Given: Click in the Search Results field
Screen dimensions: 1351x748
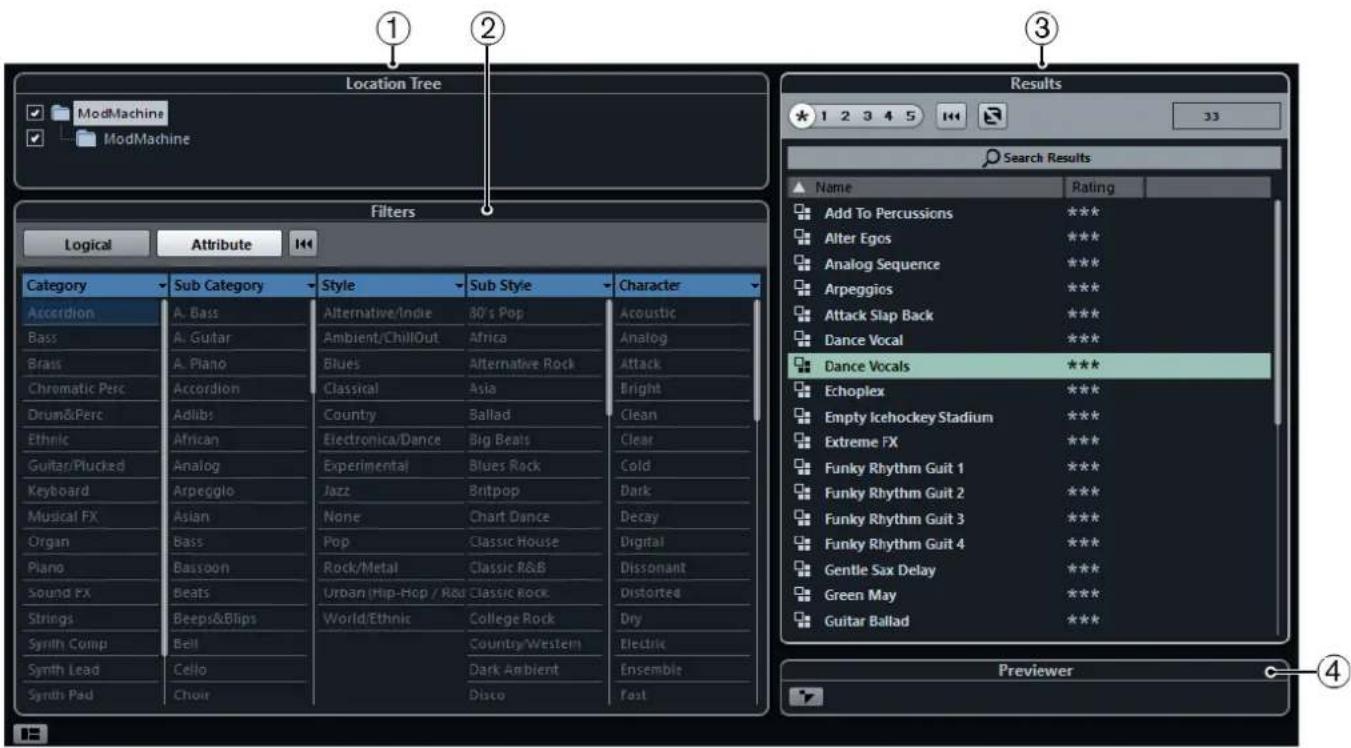Looking at the screenshot, I should click(x=1034, y=158).
